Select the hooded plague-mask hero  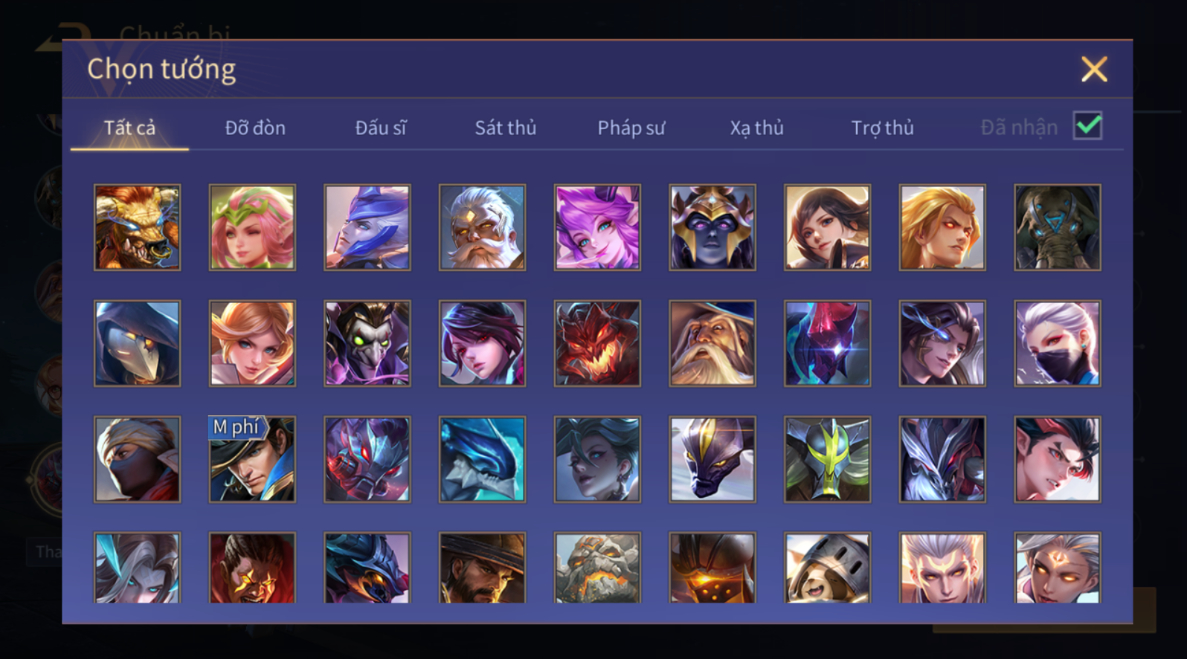coord(137,343)
